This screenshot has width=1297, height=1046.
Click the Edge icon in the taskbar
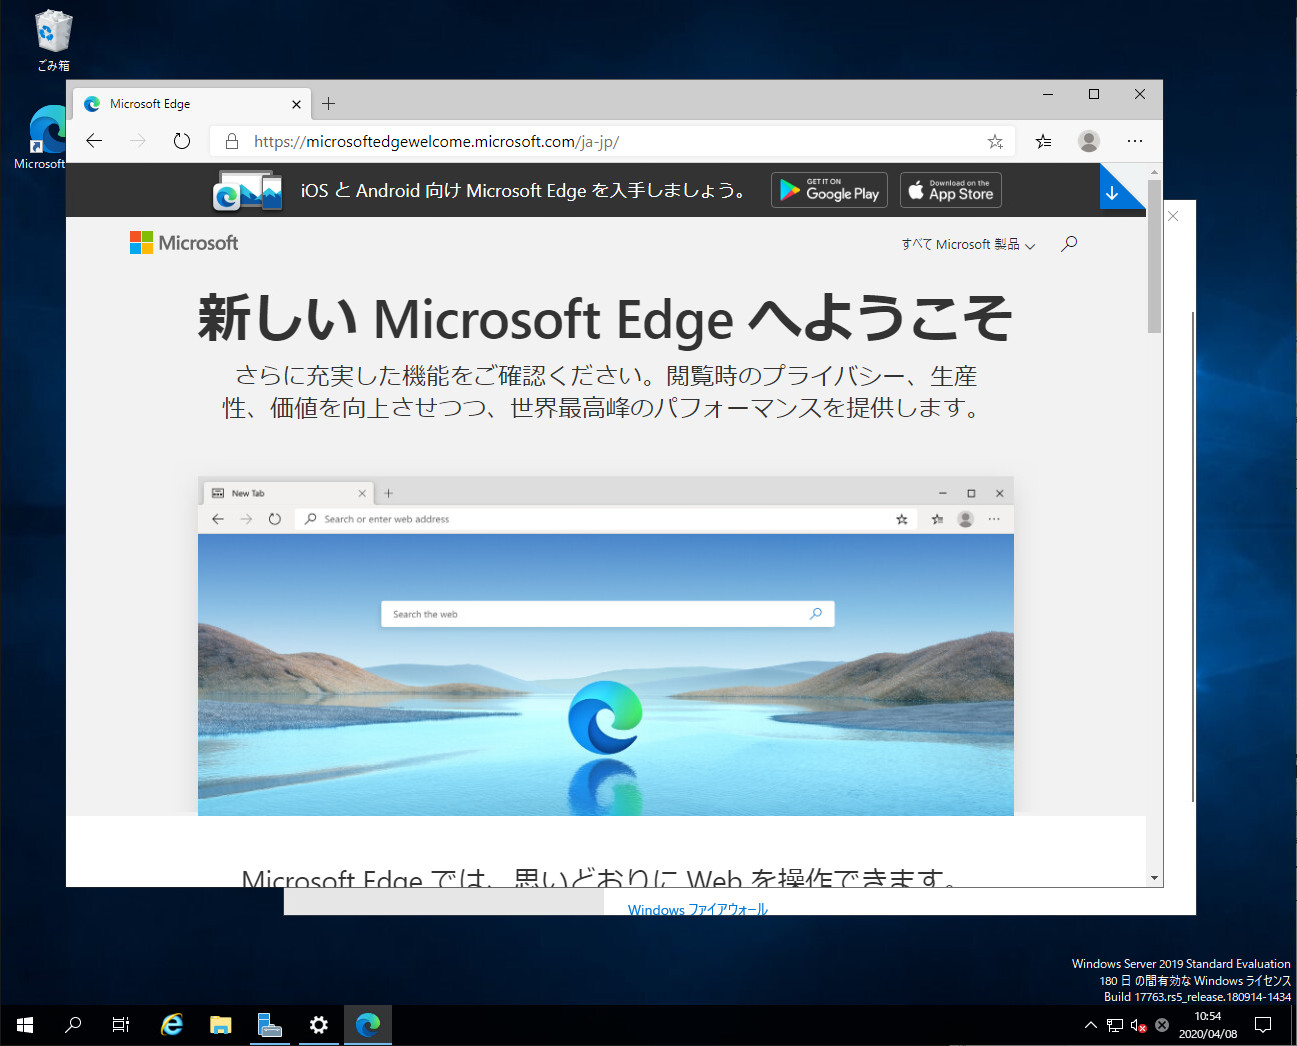[x=368, y=1025]
